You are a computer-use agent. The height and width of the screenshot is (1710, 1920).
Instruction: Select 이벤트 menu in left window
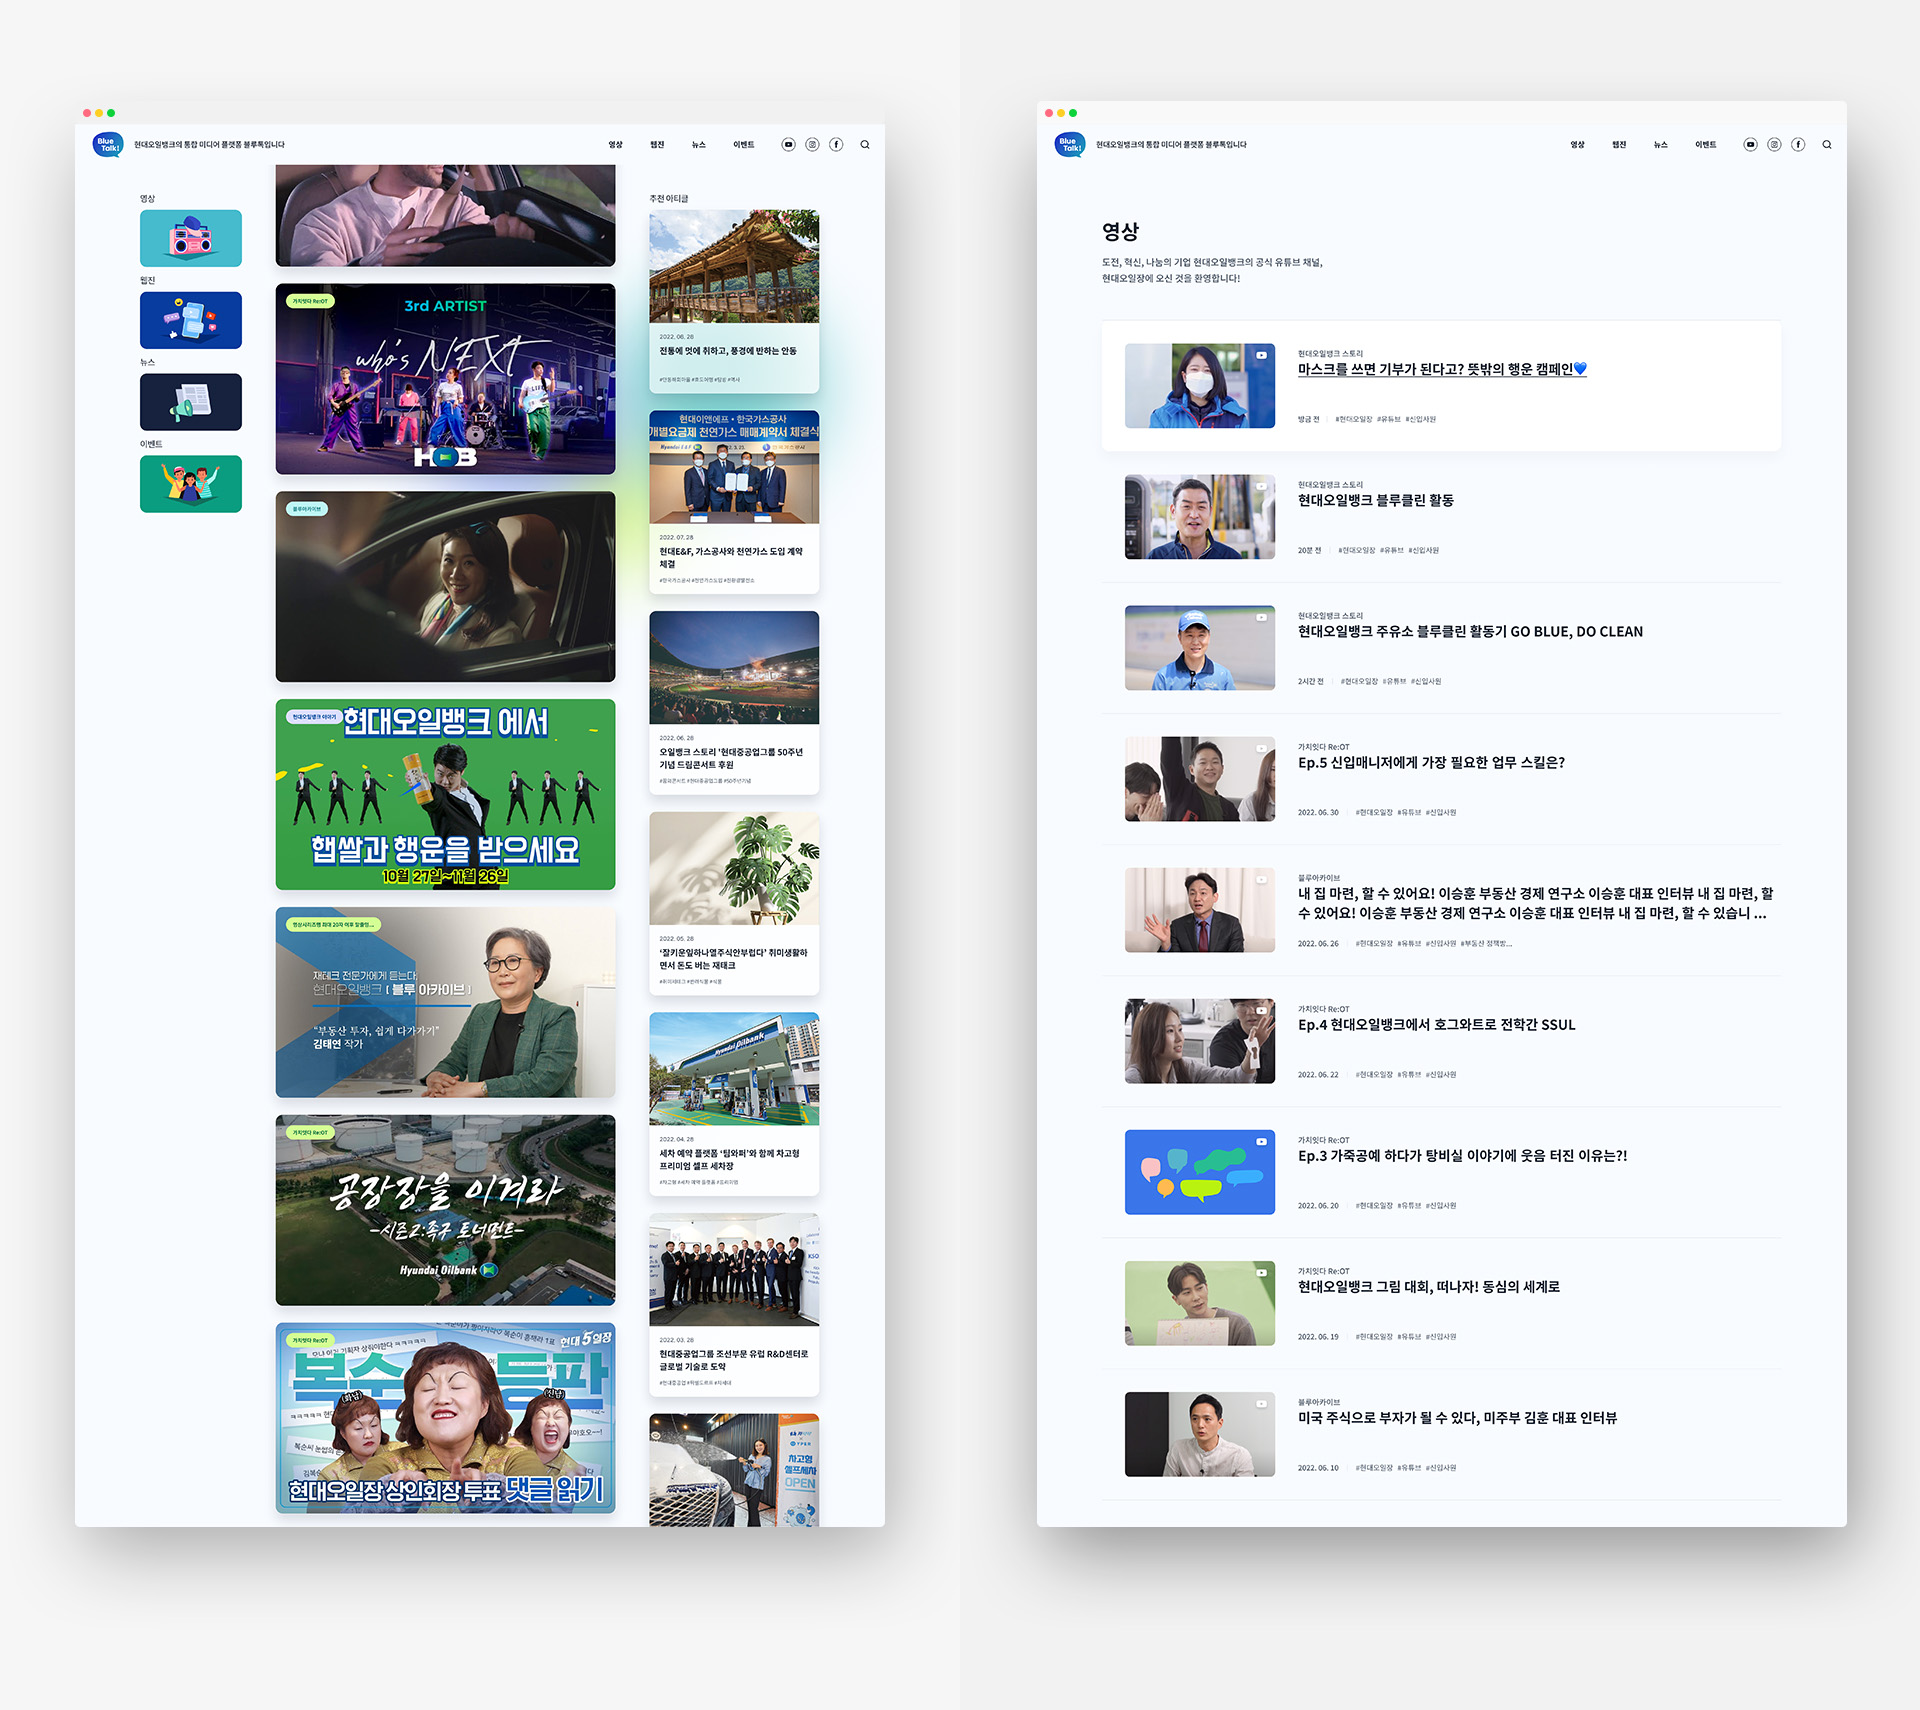click(744, 145)
